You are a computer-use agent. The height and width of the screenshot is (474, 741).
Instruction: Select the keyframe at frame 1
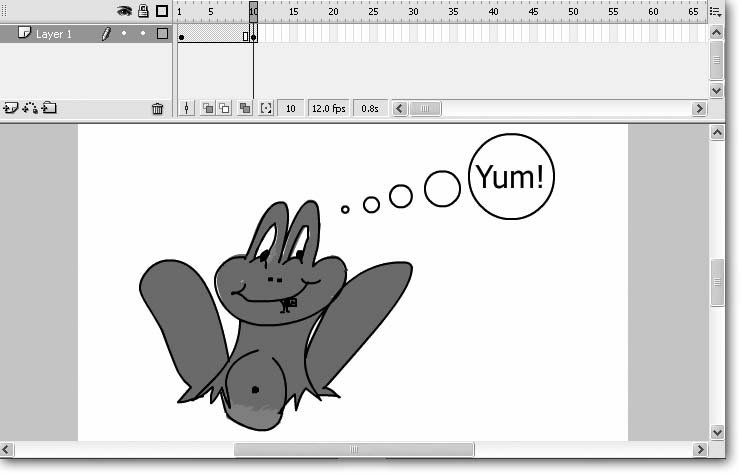181,36
